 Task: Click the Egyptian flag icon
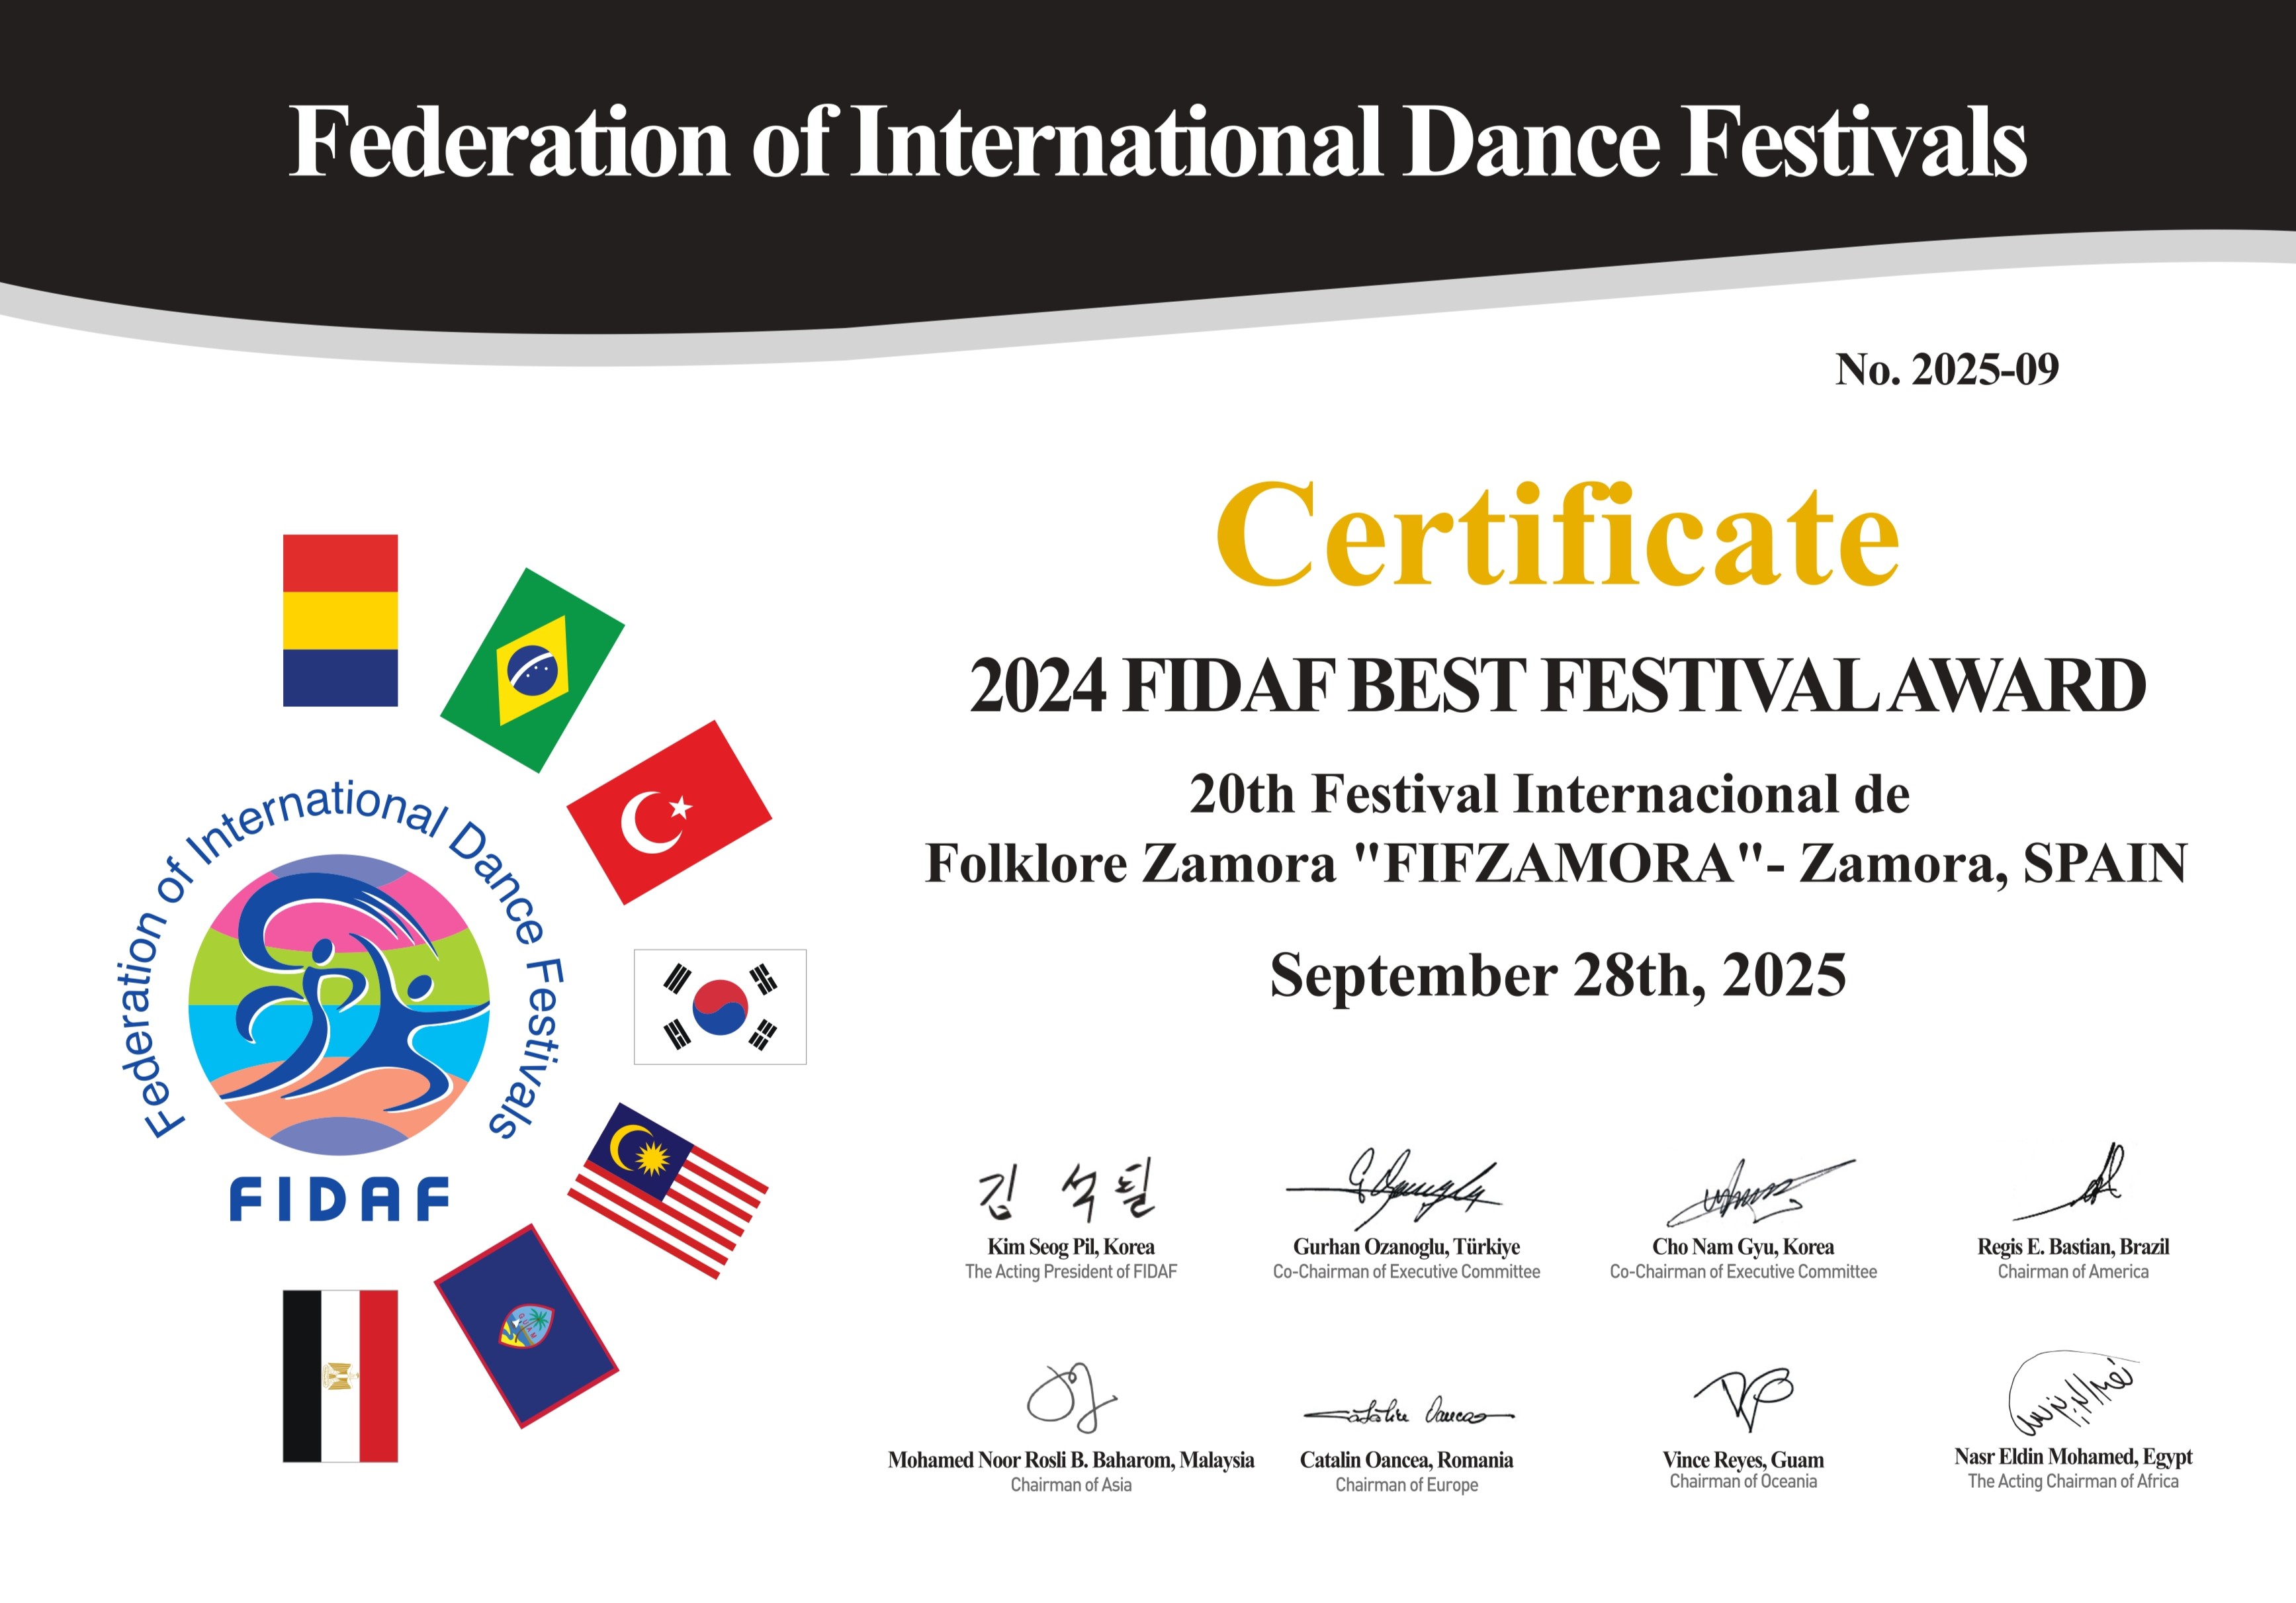pyautogui.click(x=340, y=1375)
